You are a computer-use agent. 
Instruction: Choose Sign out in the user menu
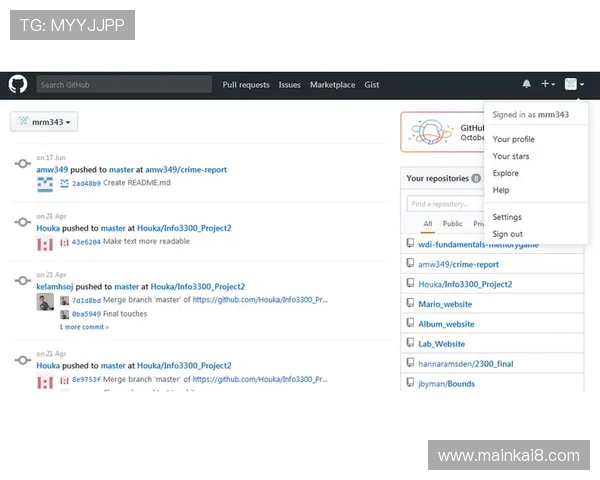507,234
